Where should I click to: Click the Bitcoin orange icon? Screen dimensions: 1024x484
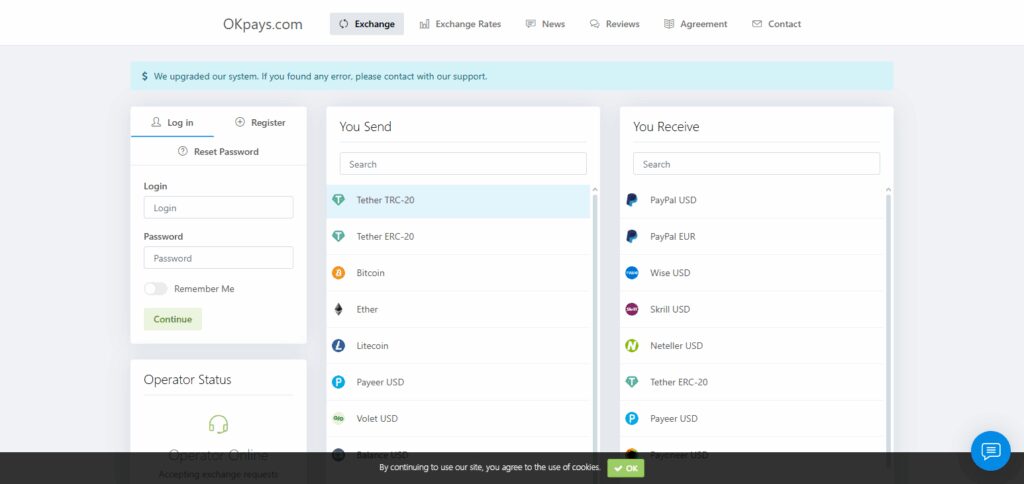click(x=338, y=273)
